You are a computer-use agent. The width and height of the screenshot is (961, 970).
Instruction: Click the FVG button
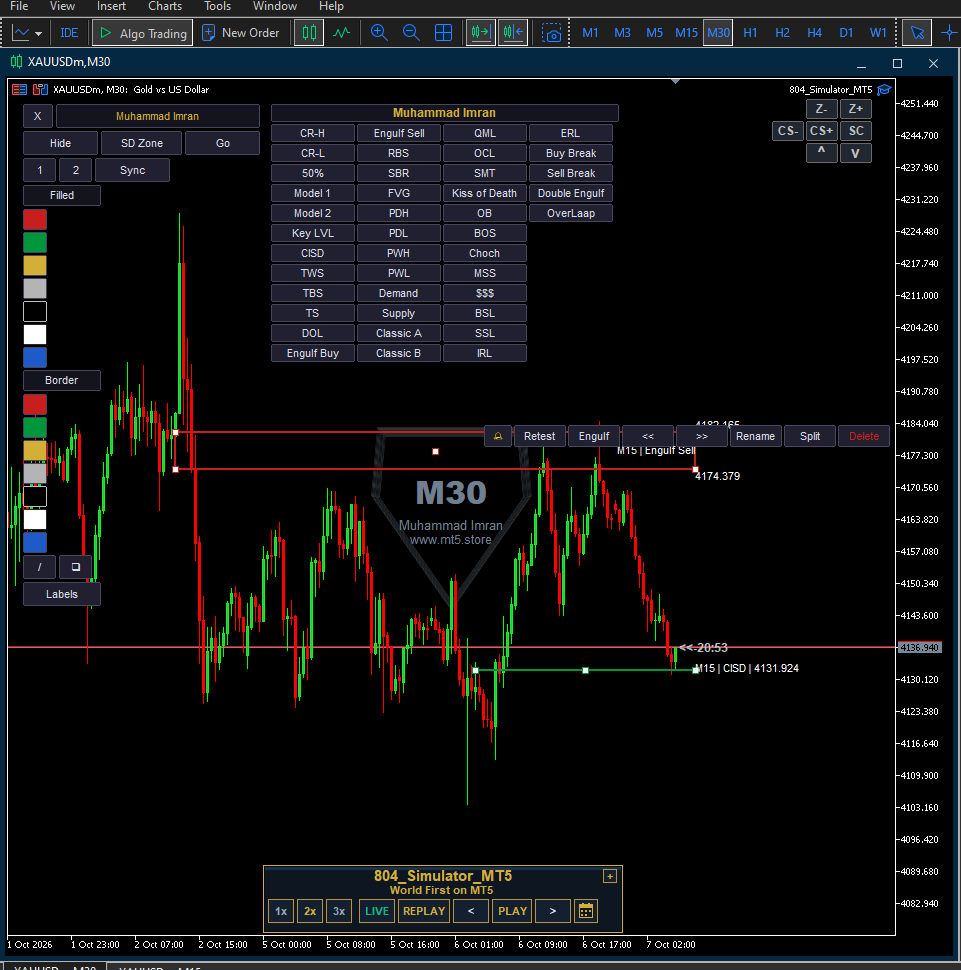[x=399, y=194]
